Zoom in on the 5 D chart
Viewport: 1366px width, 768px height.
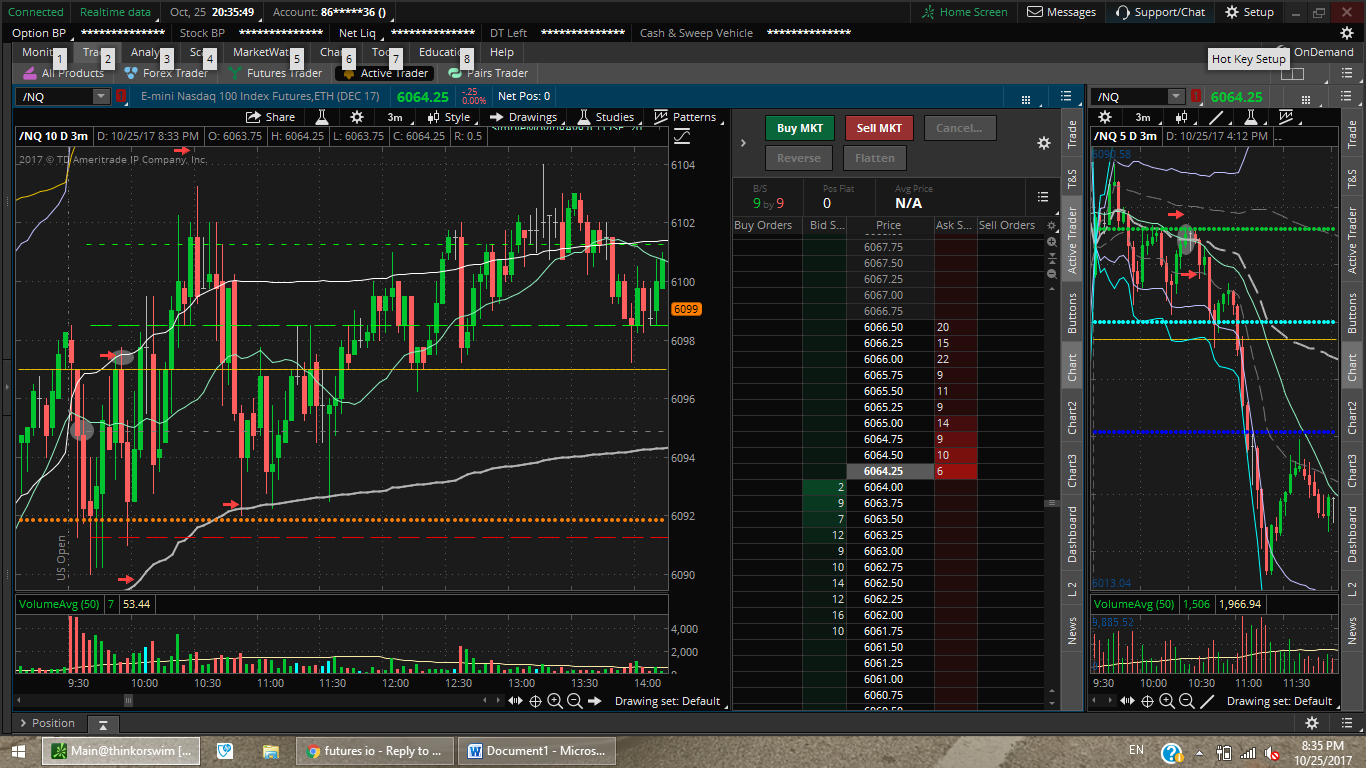(x=1167, y=701)
